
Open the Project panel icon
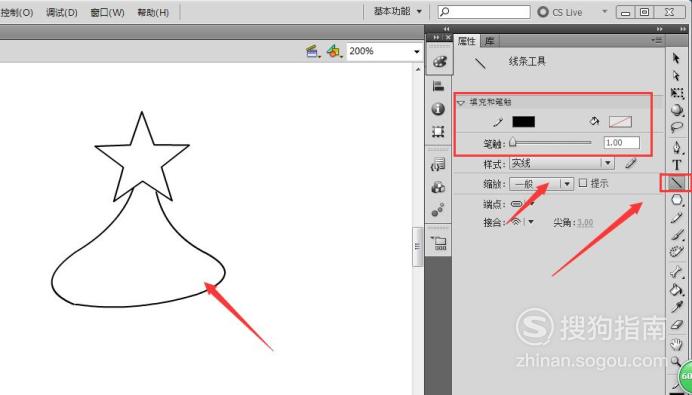439,243
